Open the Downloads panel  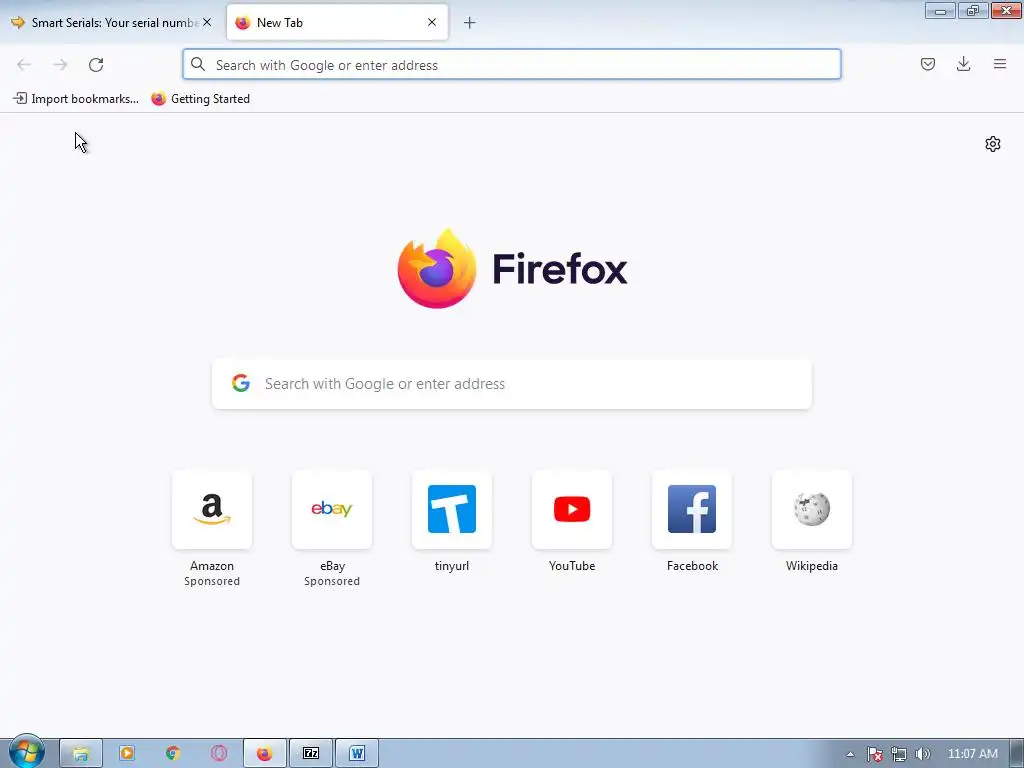963,64
